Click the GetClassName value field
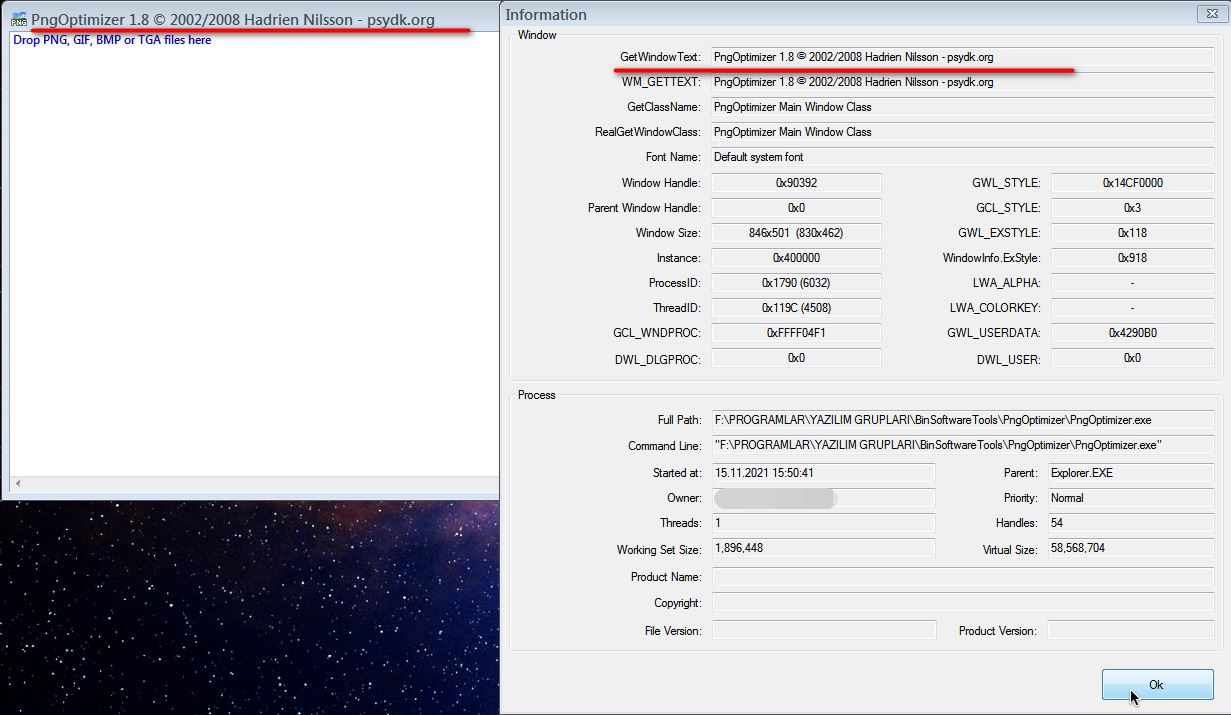 [x=962, y=107]
